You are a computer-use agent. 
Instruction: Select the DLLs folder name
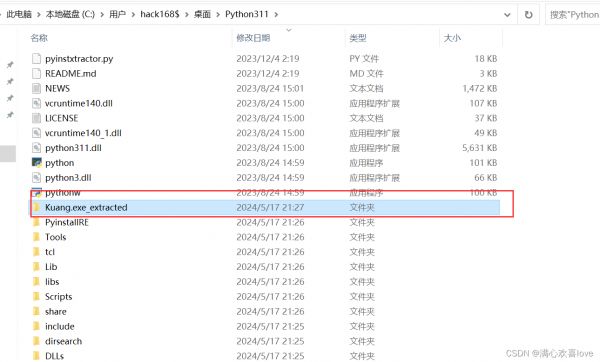tap(54, 356)
